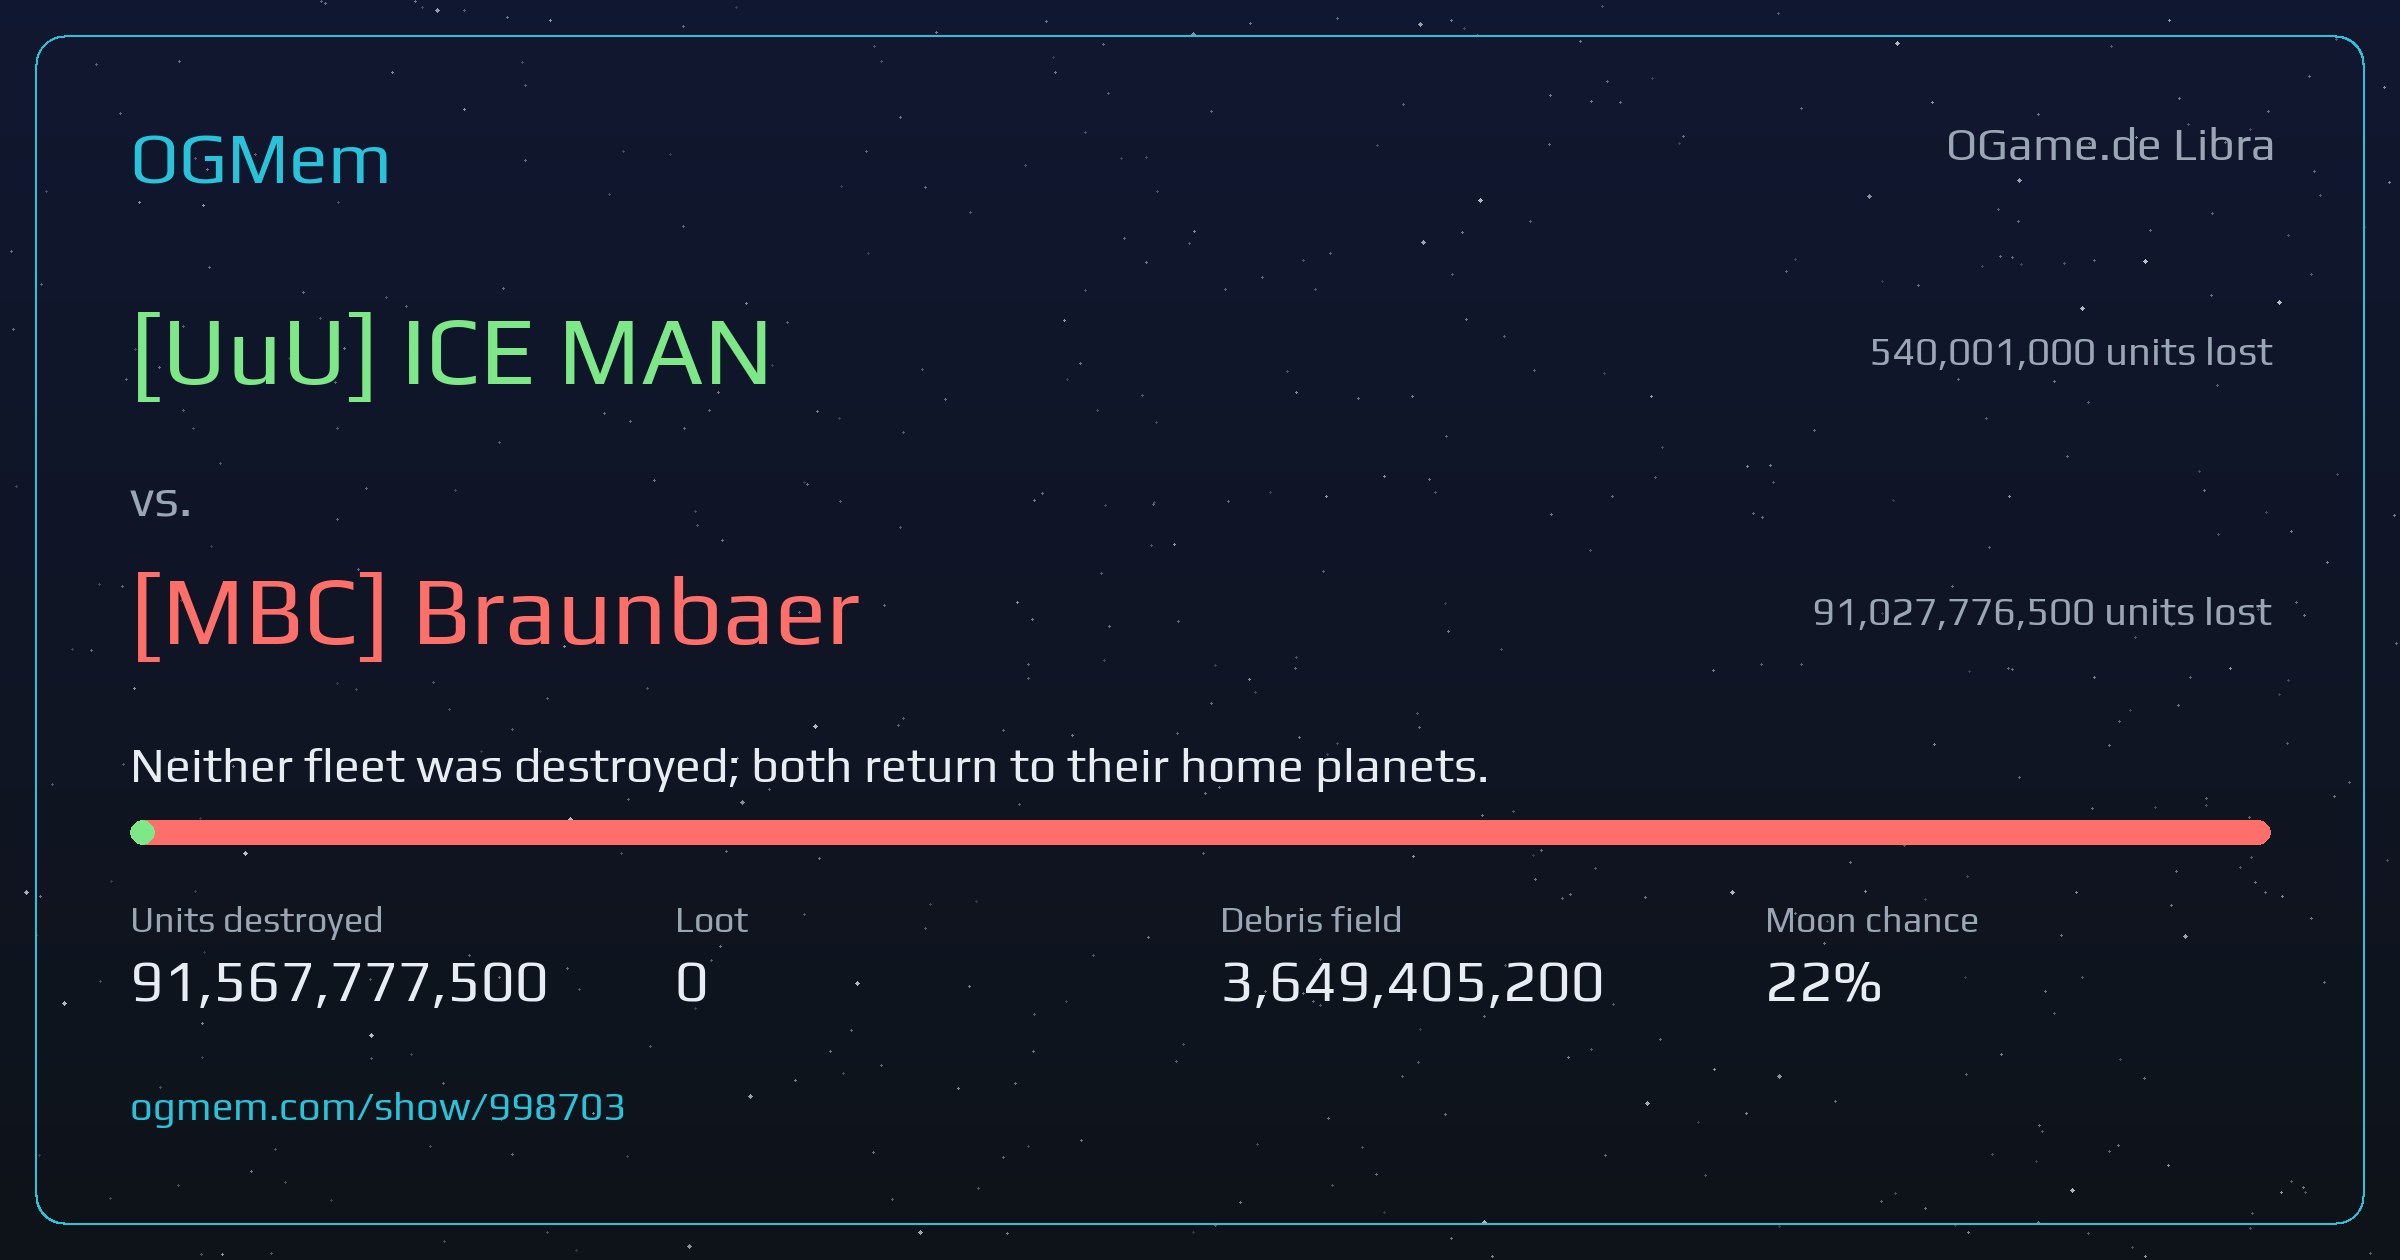Viewport: 2400px width, 1260px height.
Task: Click the green dot on the loss bar
Action: click(x=143, y=832)
